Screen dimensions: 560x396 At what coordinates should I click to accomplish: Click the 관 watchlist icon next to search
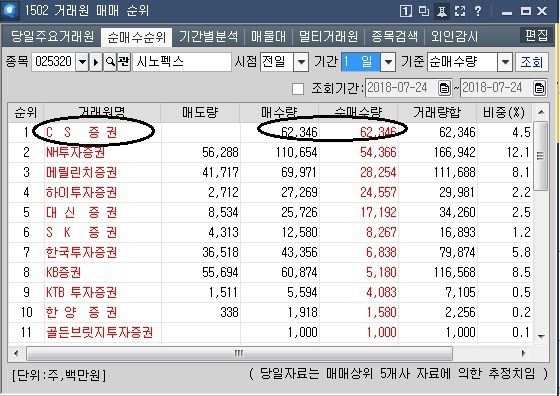124,62
